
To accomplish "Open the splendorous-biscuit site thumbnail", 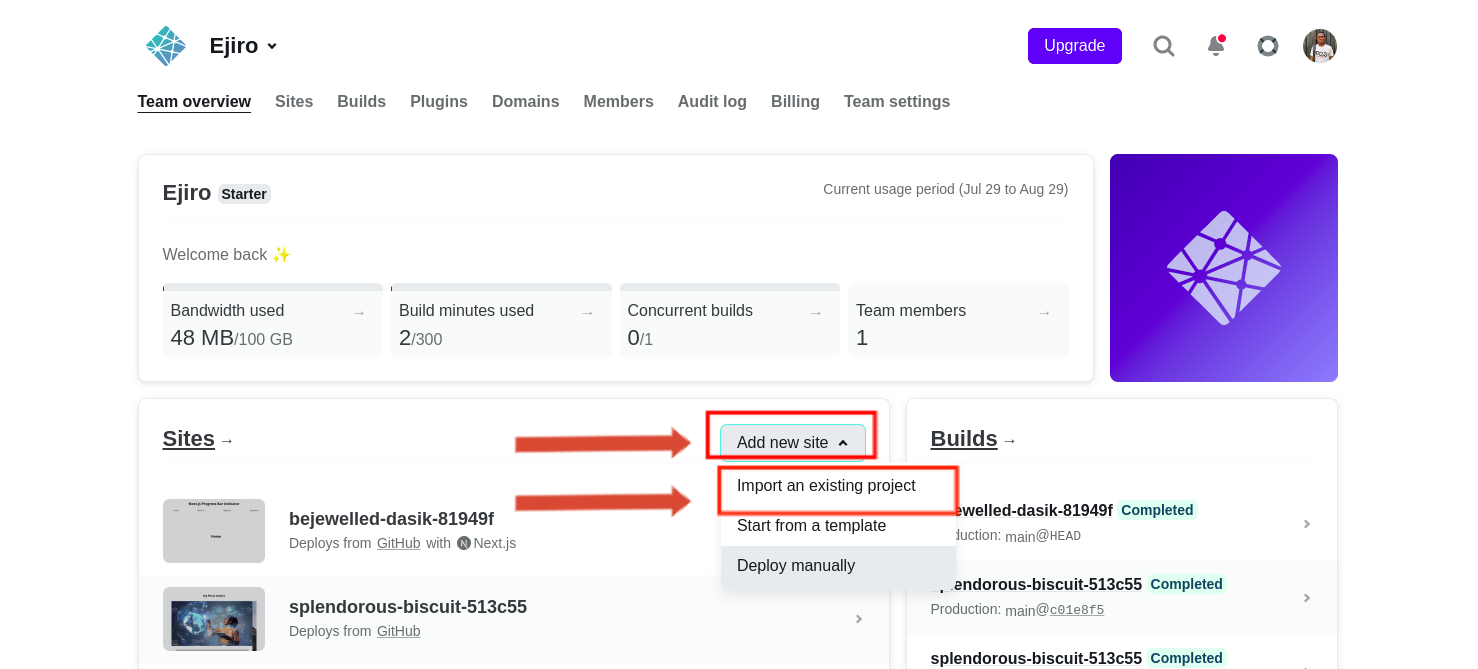I will [214, 619].
